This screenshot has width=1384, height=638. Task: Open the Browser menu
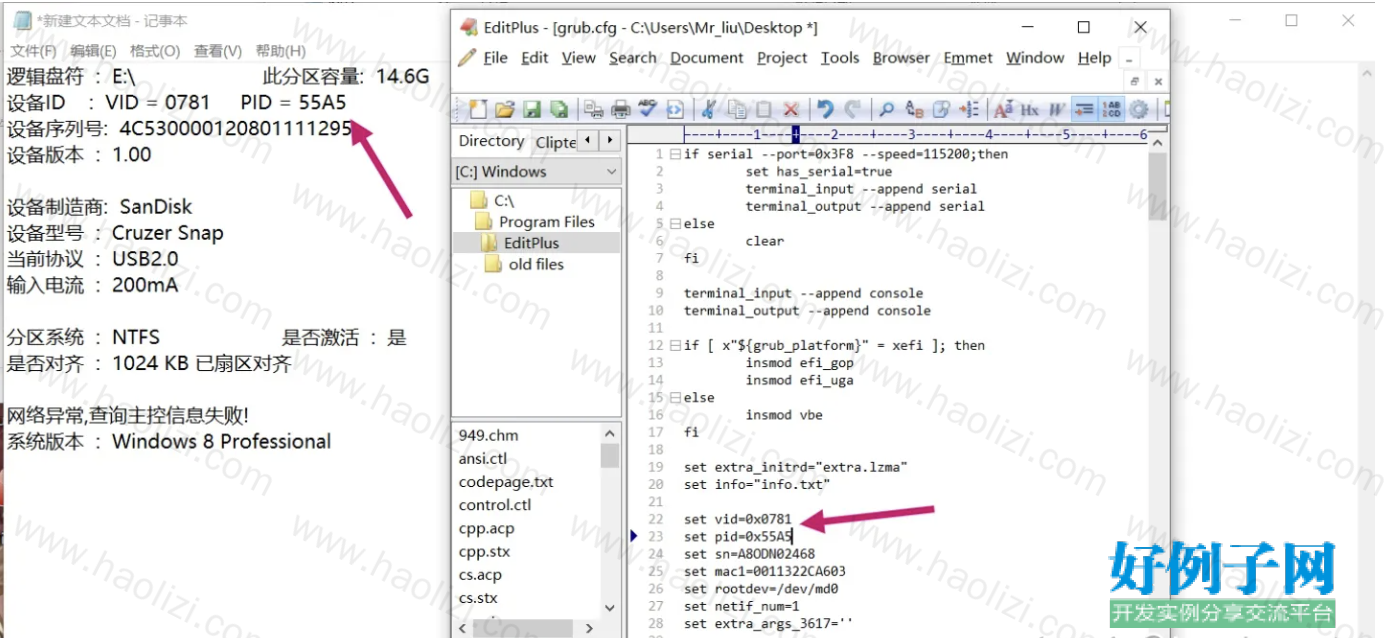click(901, 58)
